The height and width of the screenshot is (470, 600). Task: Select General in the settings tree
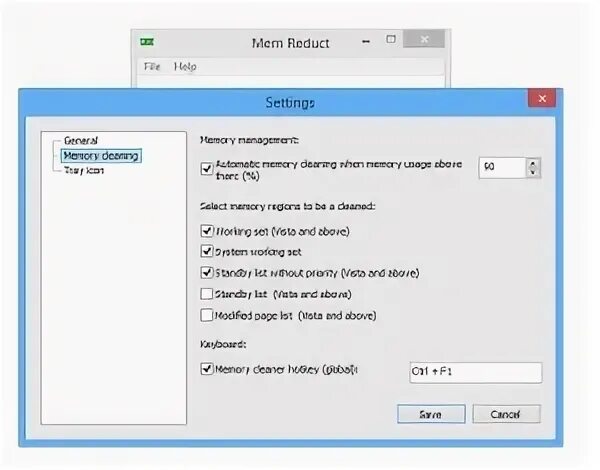click(81, 140)
